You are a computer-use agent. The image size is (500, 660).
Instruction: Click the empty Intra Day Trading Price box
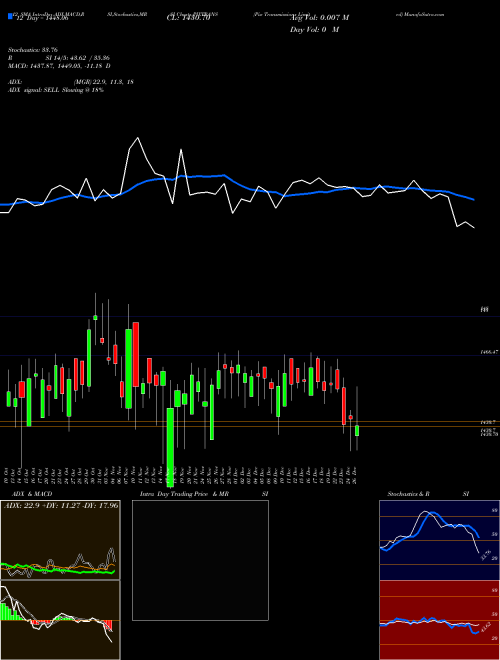200,560
